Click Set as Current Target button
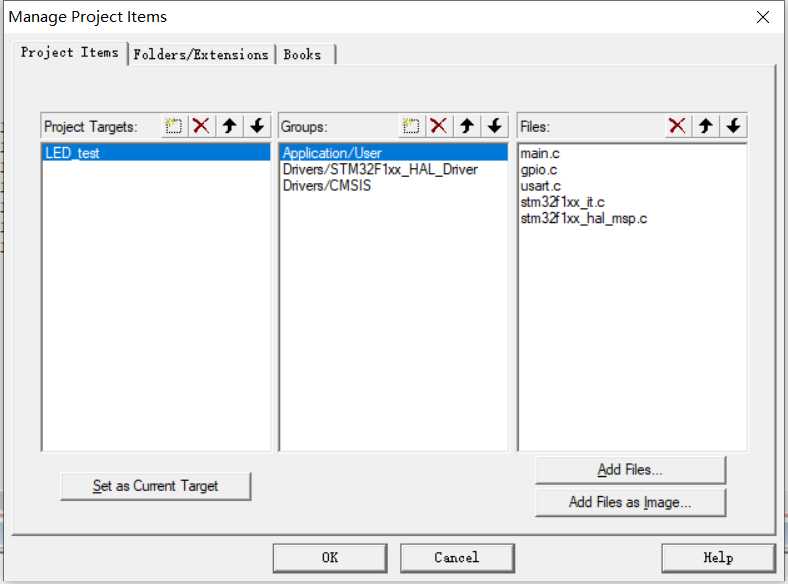788x584 pixels. point(155,486)
